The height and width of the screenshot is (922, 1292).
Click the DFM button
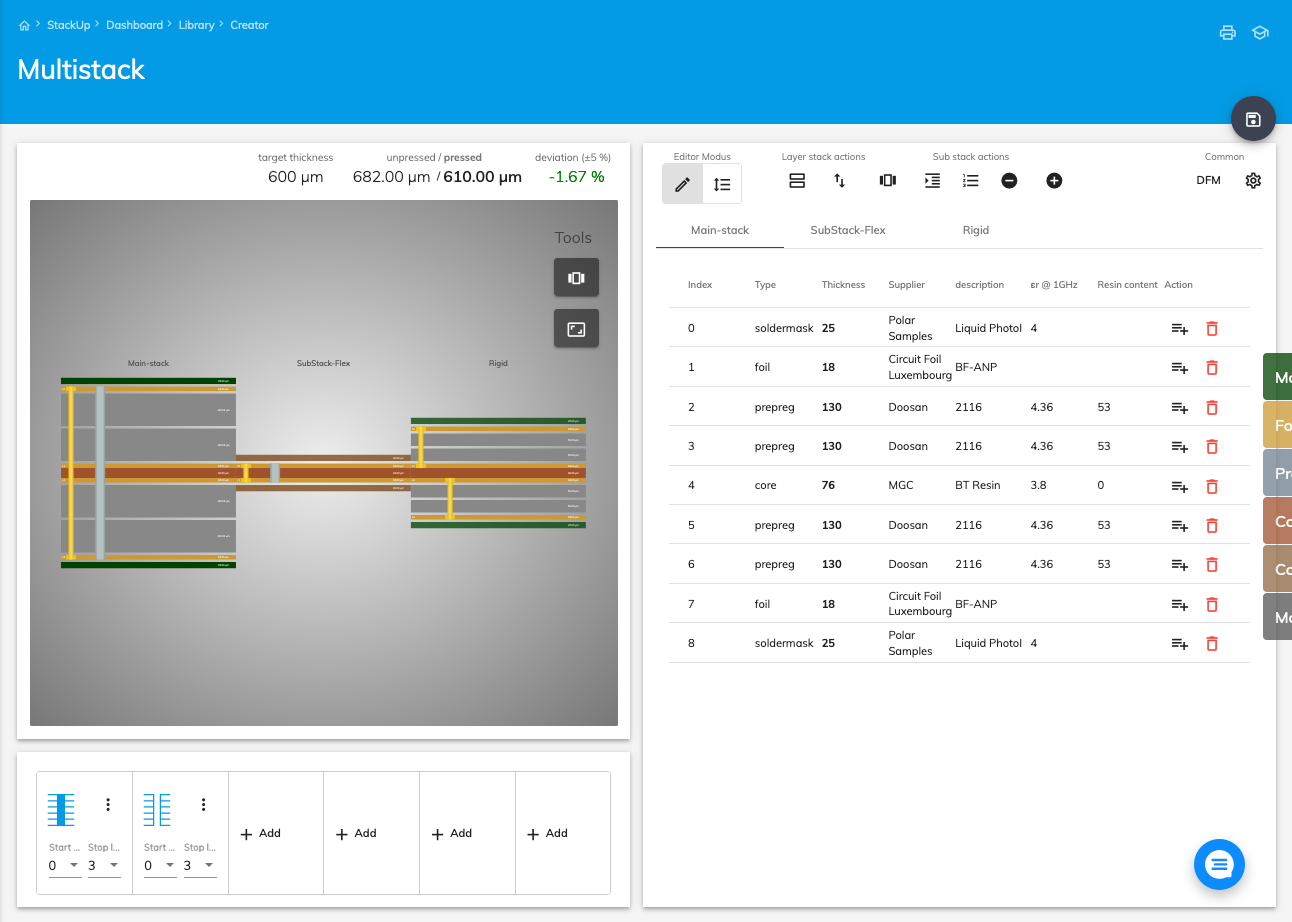[x=1208, y=181]
